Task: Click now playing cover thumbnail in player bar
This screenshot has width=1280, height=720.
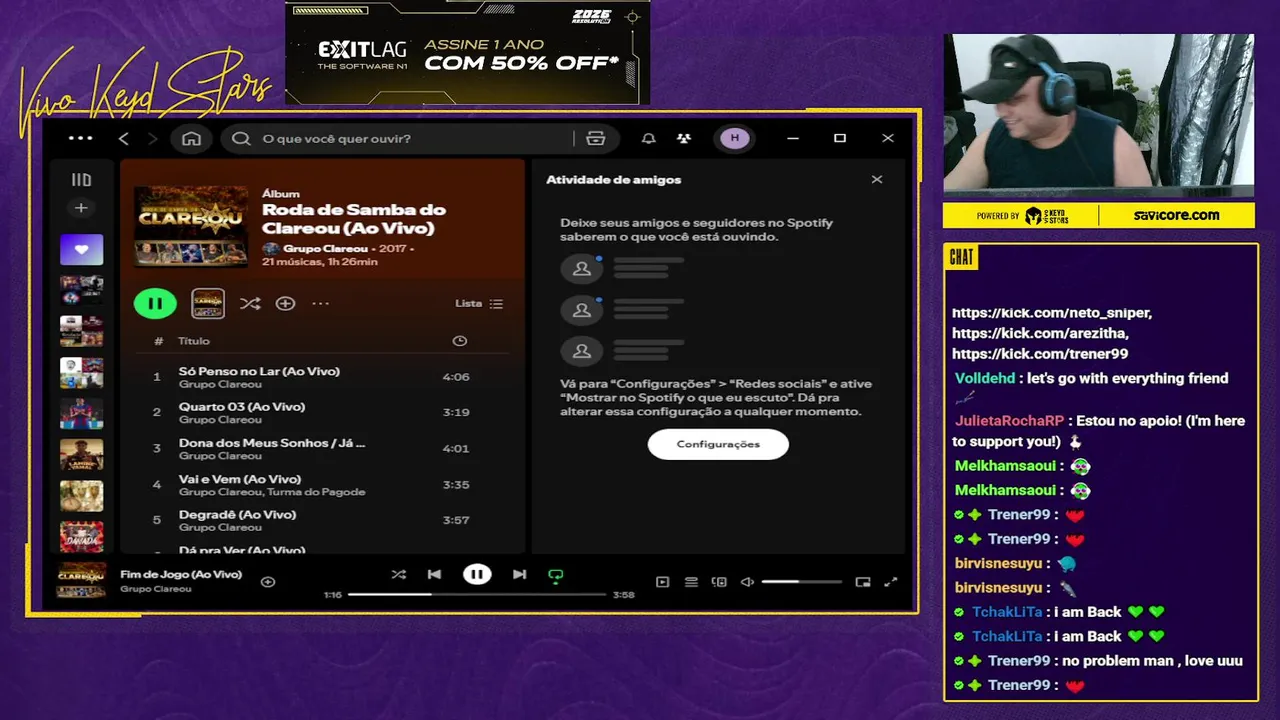Action: tap(81, 580)
